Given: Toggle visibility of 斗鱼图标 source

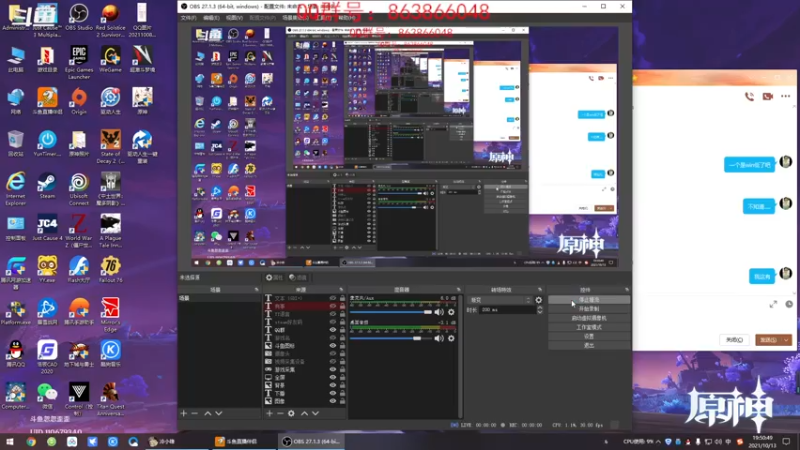Looking at the screenshot, I should click(333, 345).
